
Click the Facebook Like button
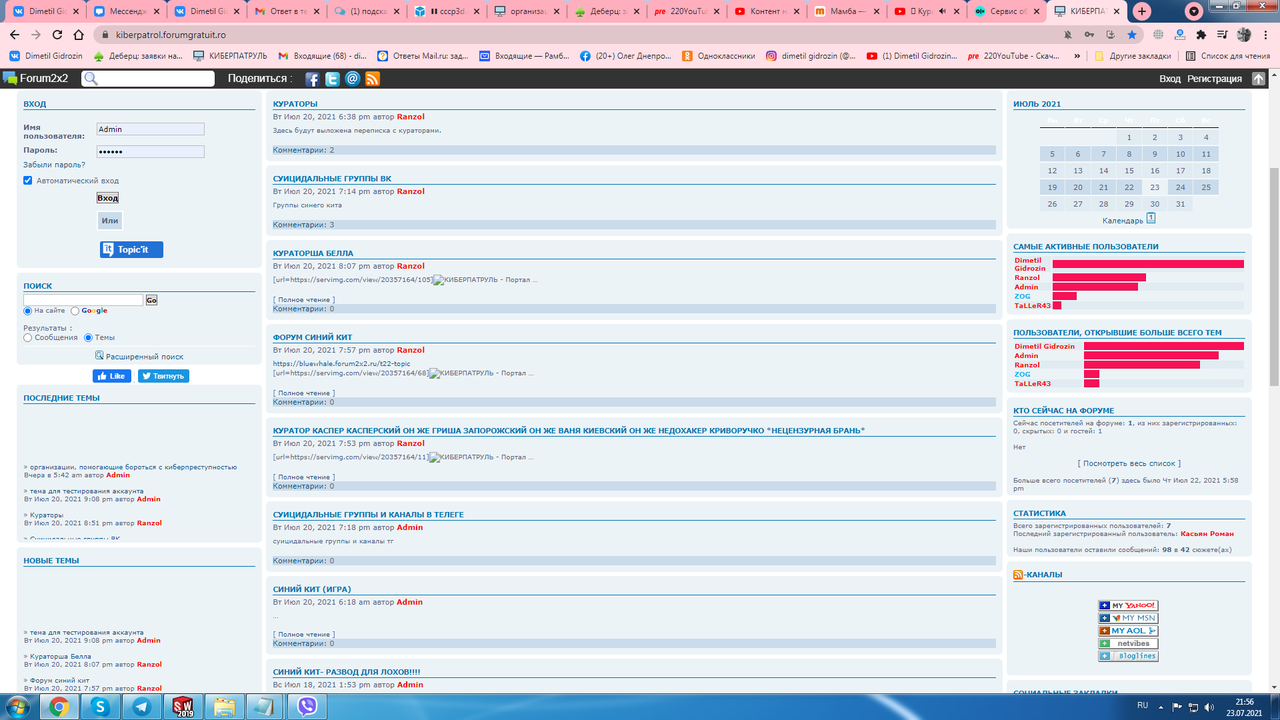coord(112,376)
